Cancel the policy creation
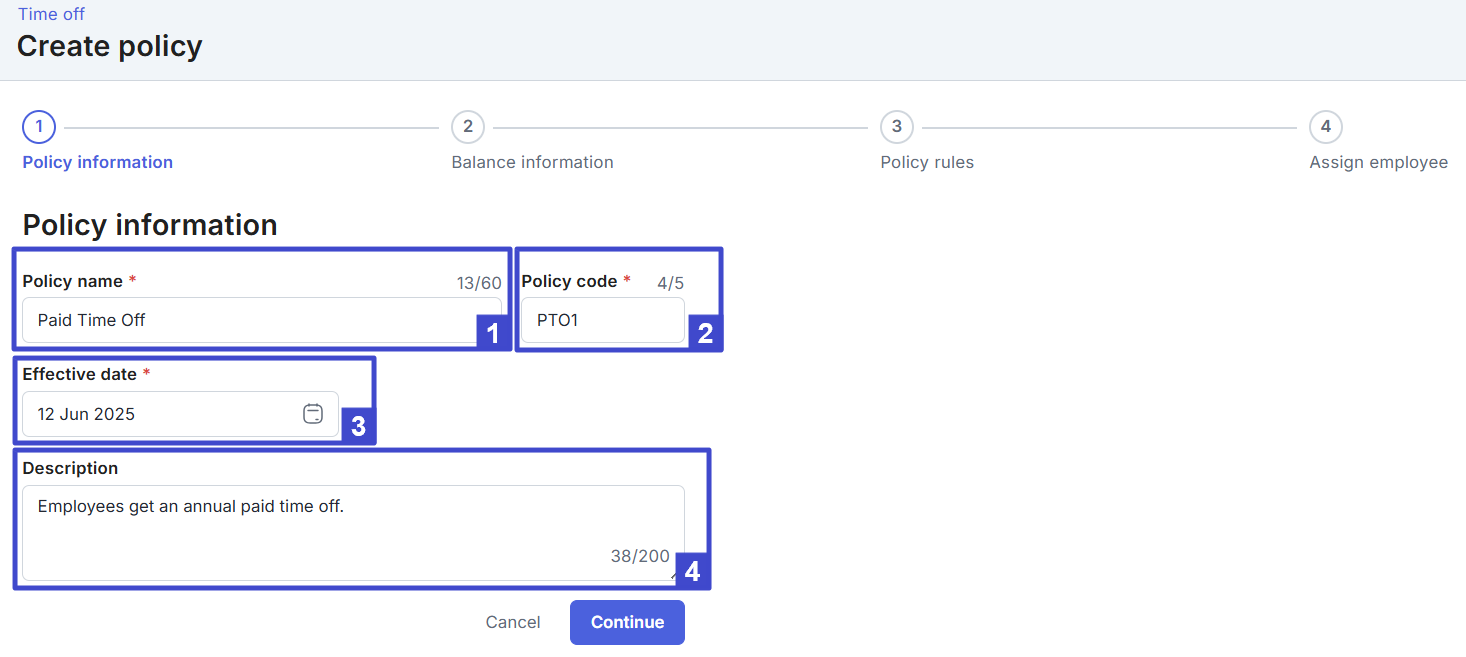1466x657 pixels. coord(513,622)
